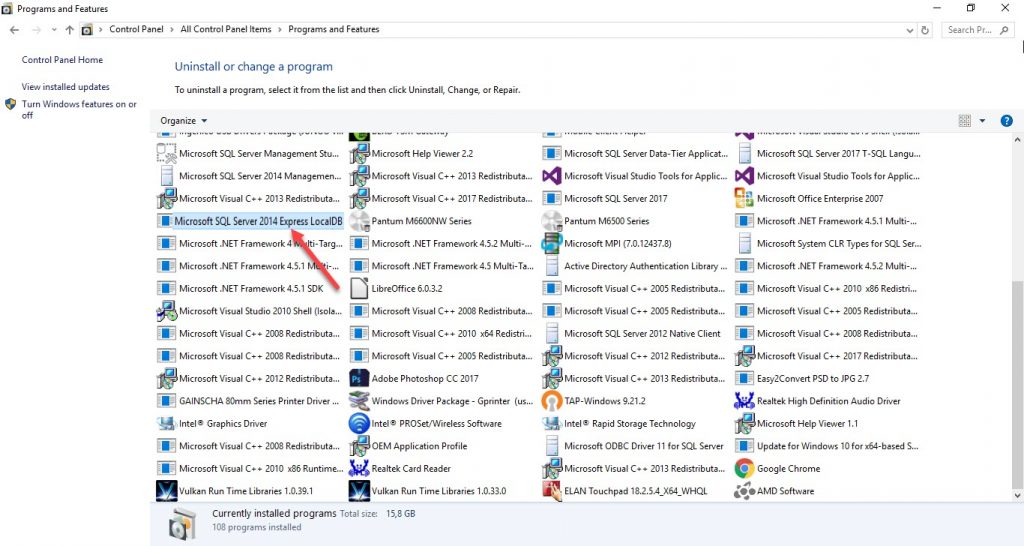Click the Adobe Photoshop CC 2017 icon

pos(359,378)
